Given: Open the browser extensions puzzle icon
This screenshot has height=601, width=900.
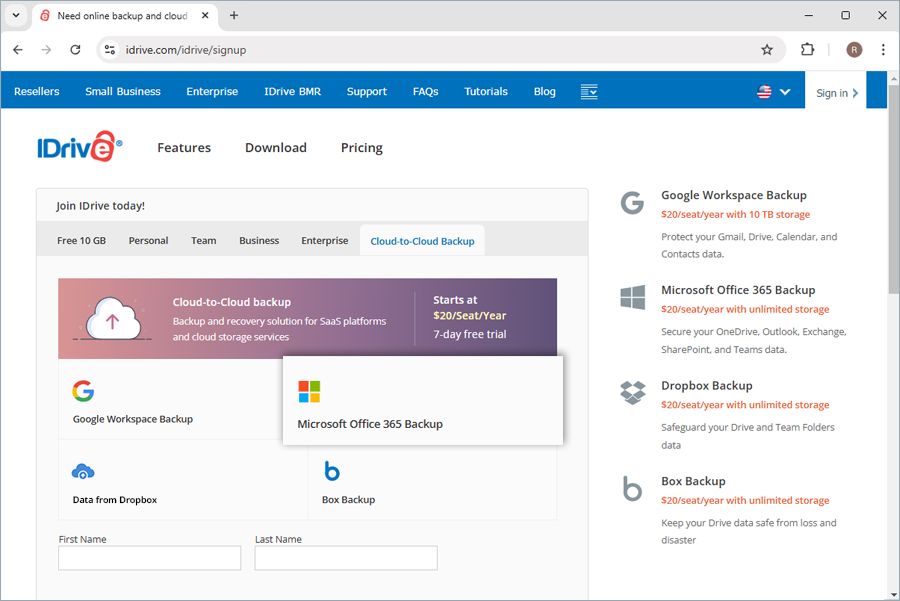Looking at the screenshot, I should click(808, 50).
